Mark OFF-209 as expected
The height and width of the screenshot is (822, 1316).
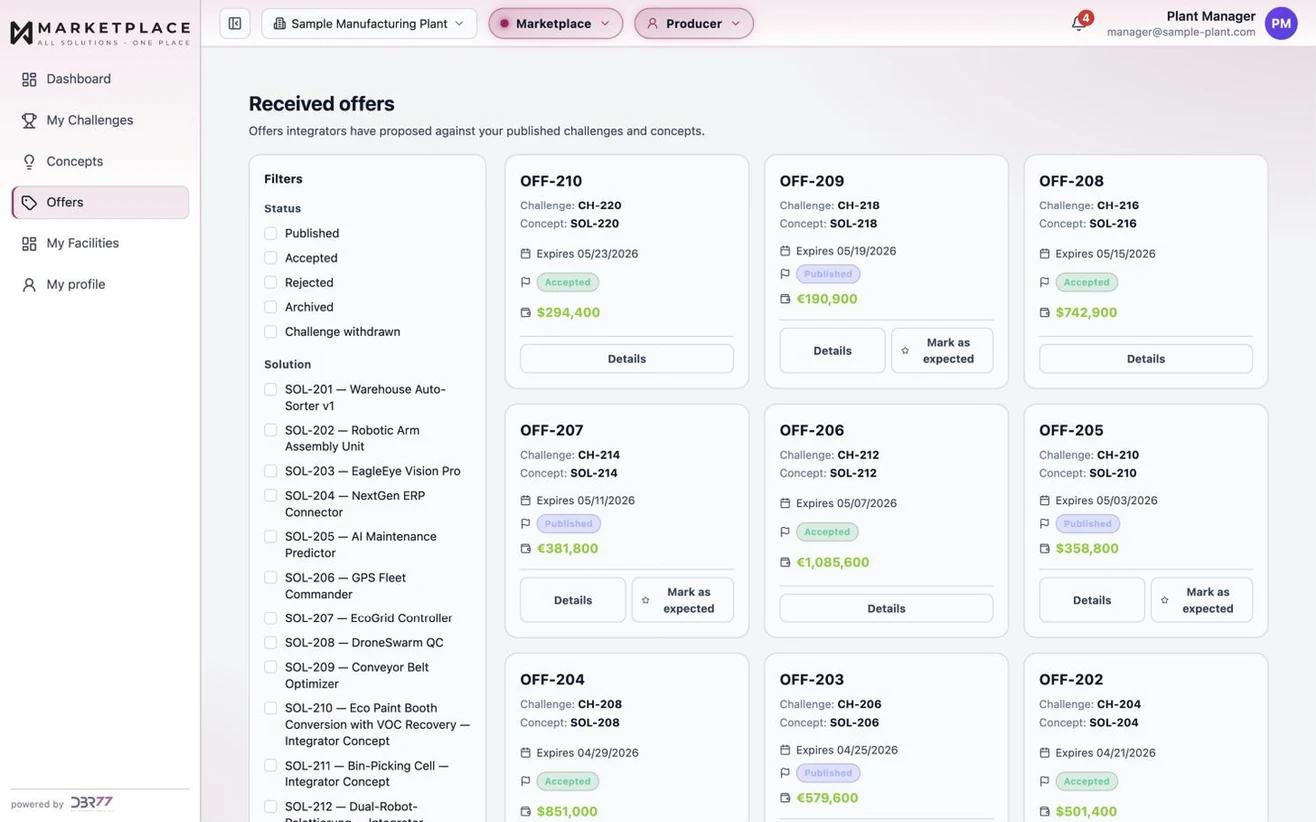(942, 350)
